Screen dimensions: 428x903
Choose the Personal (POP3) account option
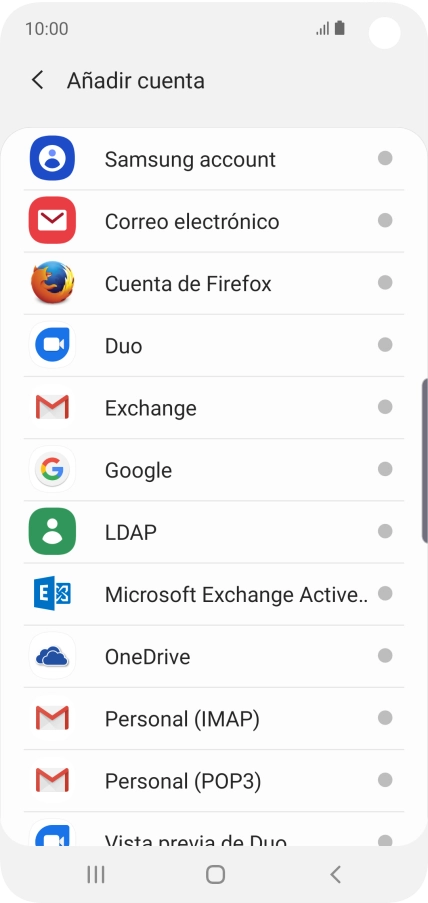click(x=214, y=781)
